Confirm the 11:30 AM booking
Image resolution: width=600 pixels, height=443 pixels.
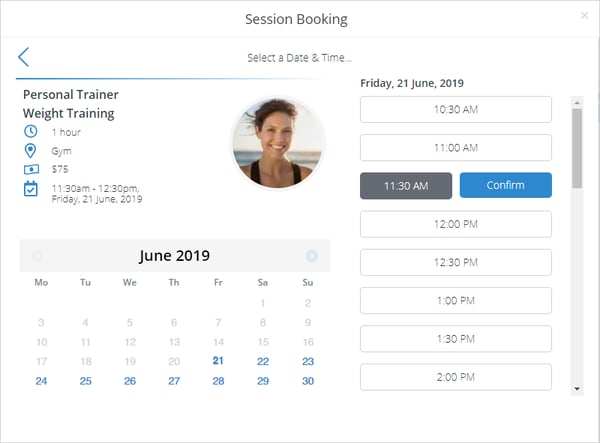click(x=505, y=186)
